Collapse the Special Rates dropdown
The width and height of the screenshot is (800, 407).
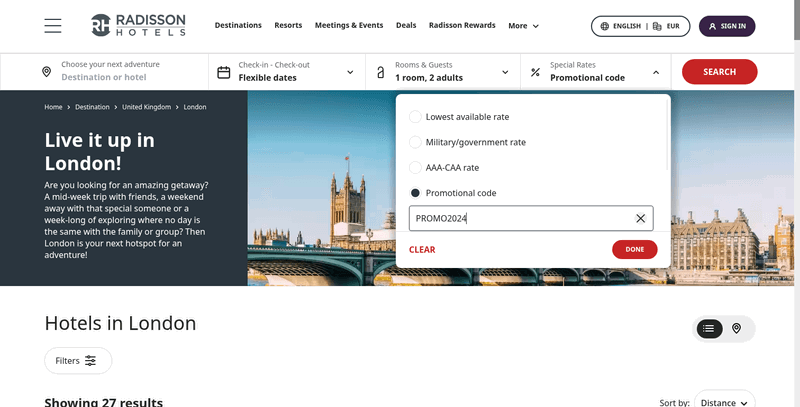(656, 72)
